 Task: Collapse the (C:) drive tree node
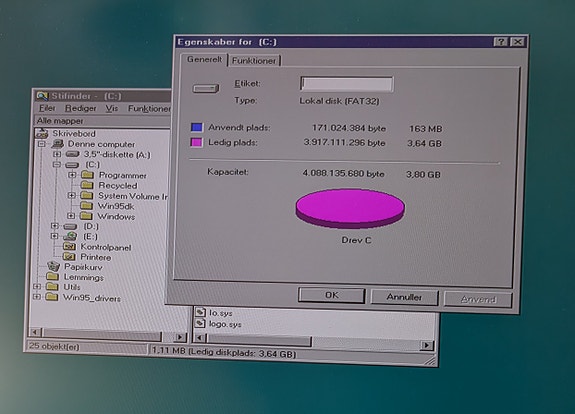[x=56, y=165]
